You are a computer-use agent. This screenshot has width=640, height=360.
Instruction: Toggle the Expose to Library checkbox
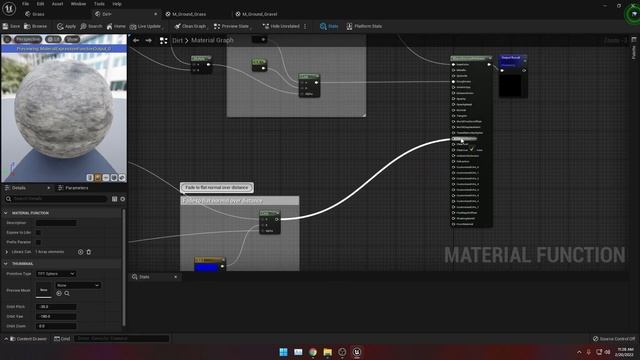coord(38,232)
